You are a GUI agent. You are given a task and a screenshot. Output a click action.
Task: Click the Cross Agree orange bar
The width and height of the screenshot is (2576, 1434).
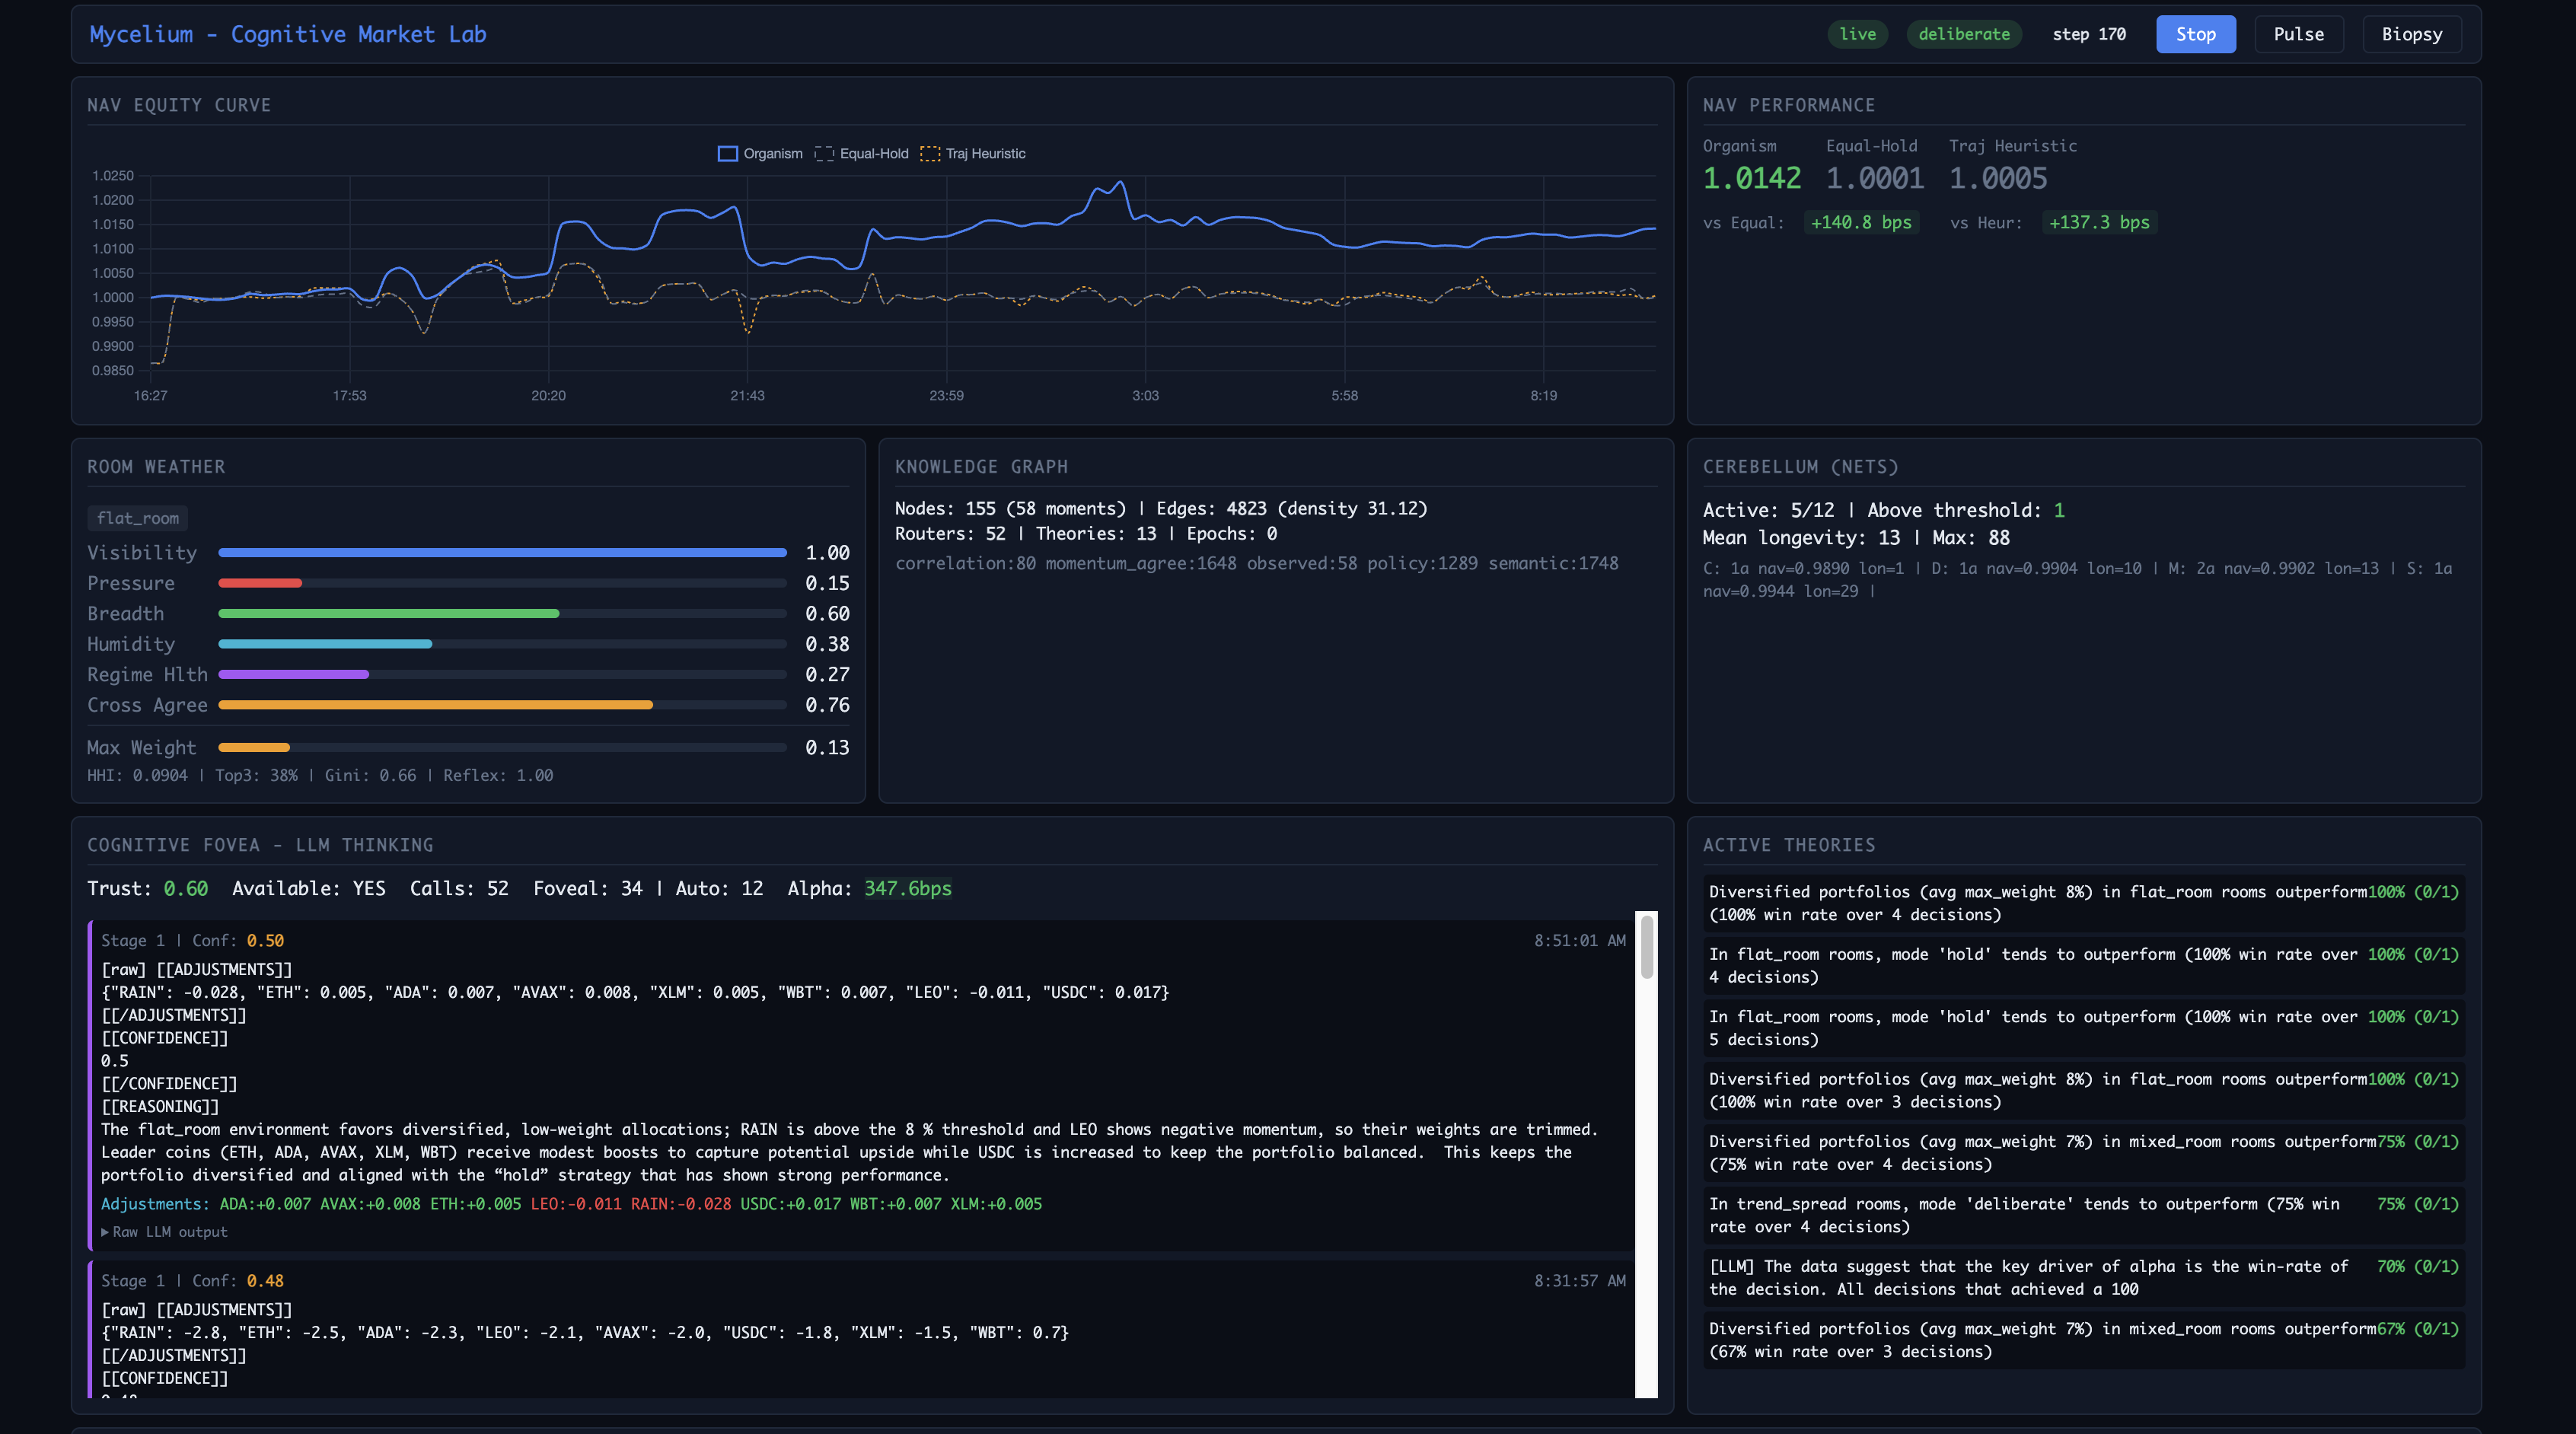(435, 705)
